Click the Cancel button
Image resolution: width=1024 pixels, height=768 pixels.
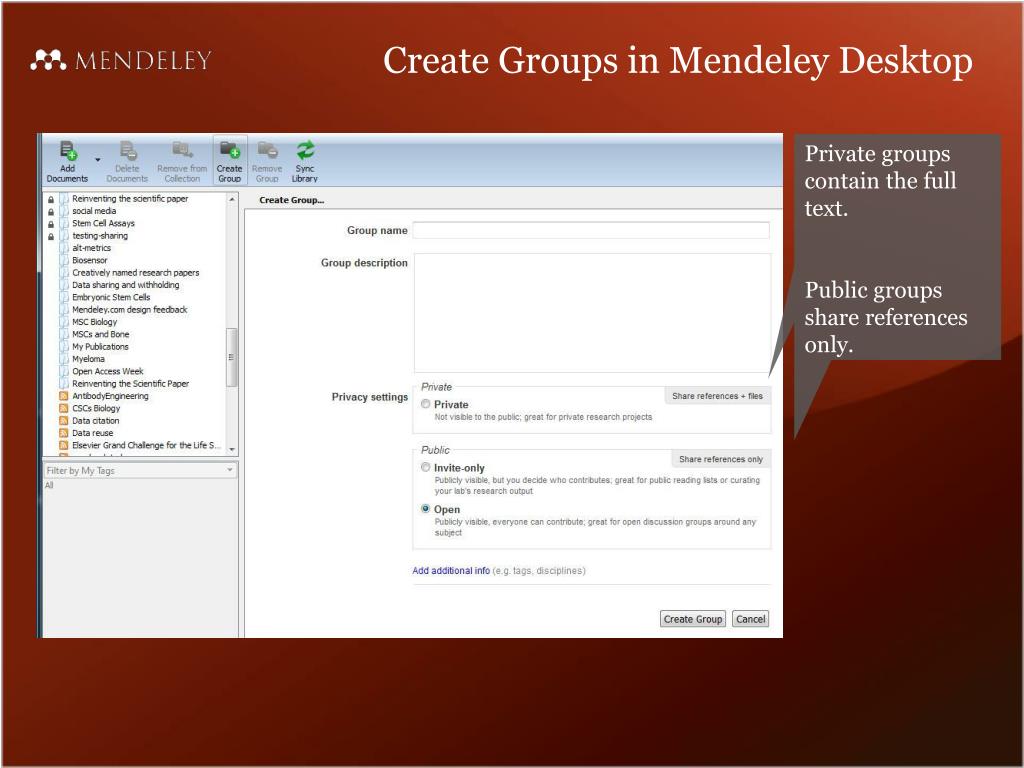click(750, 619)
